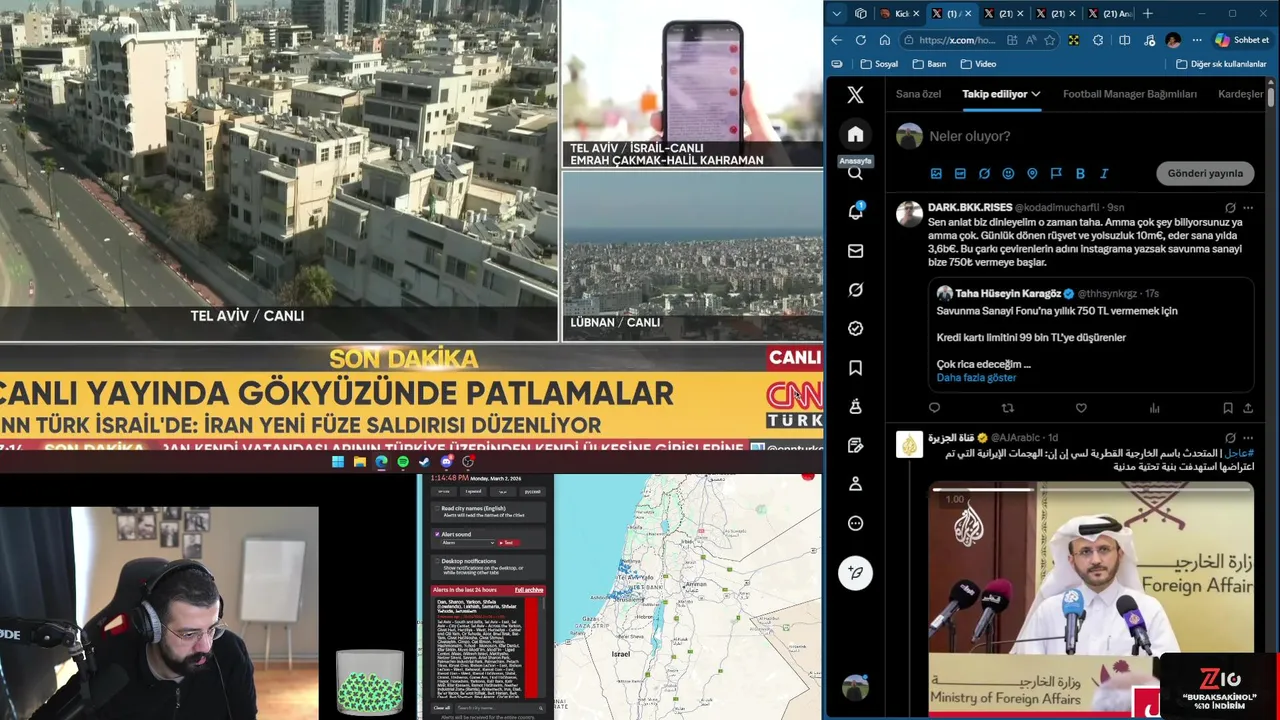Open Sosyal bookmarks folder

point(879,64)
